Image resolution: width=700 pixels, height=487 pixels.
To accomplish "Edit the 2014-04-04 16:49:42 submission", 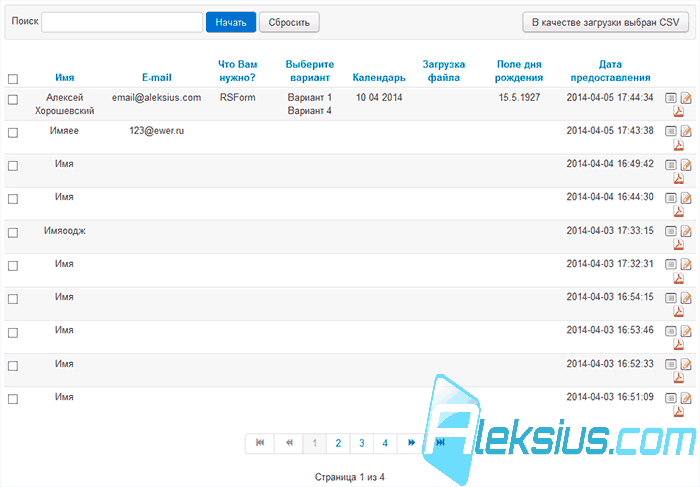I will pyautogui.click(x=686, y=164).
